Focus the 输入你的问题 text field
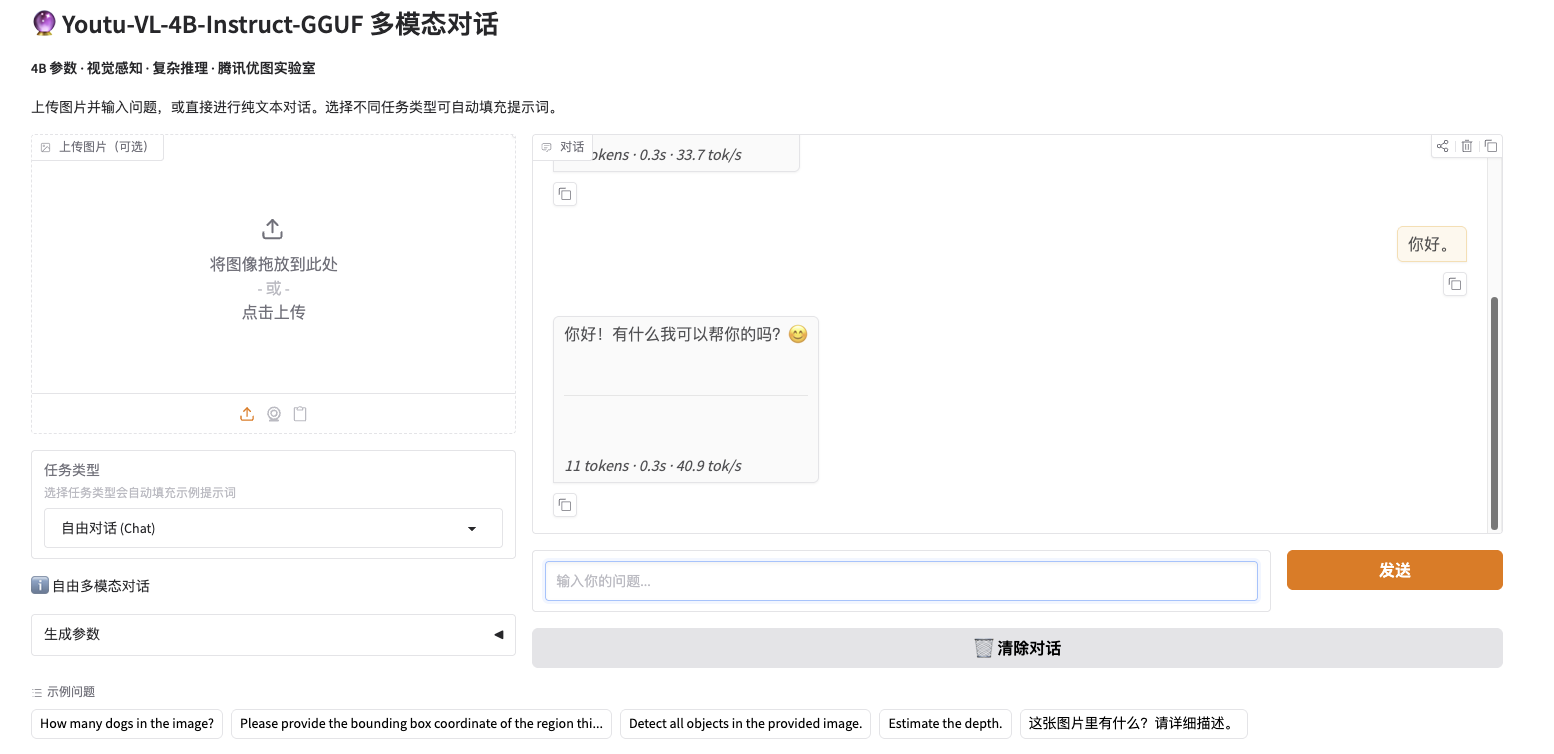1554x754 pixels. [x=901, y=581]
